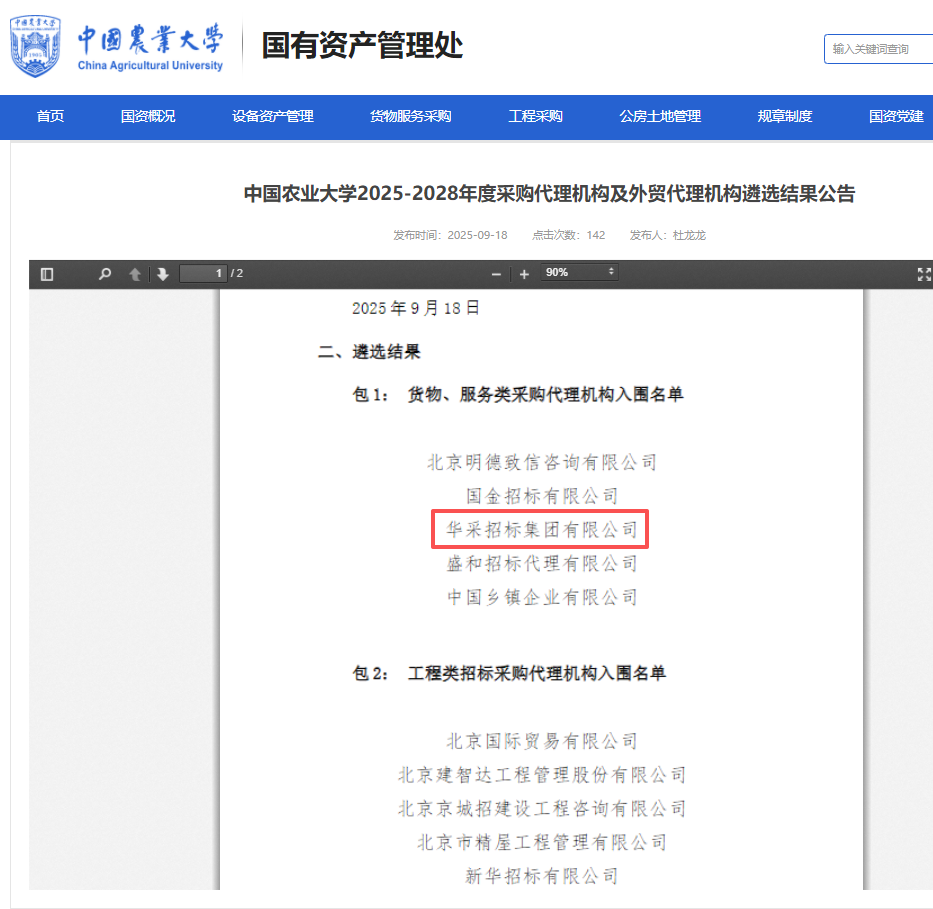Open the 规章制度 navigation item
Screen dimensions: 933x909
coord(785,116)
